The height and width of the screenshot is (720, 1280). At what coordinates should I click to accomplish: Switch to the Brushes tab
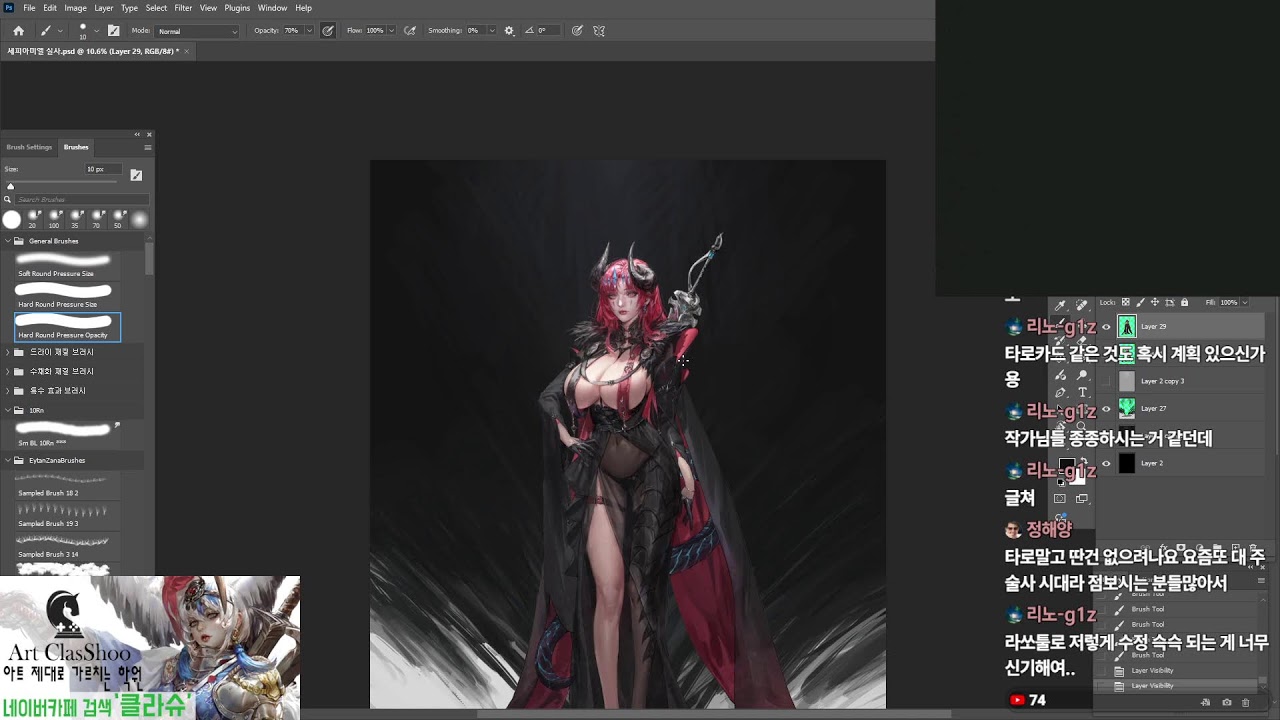coord(76,147)
